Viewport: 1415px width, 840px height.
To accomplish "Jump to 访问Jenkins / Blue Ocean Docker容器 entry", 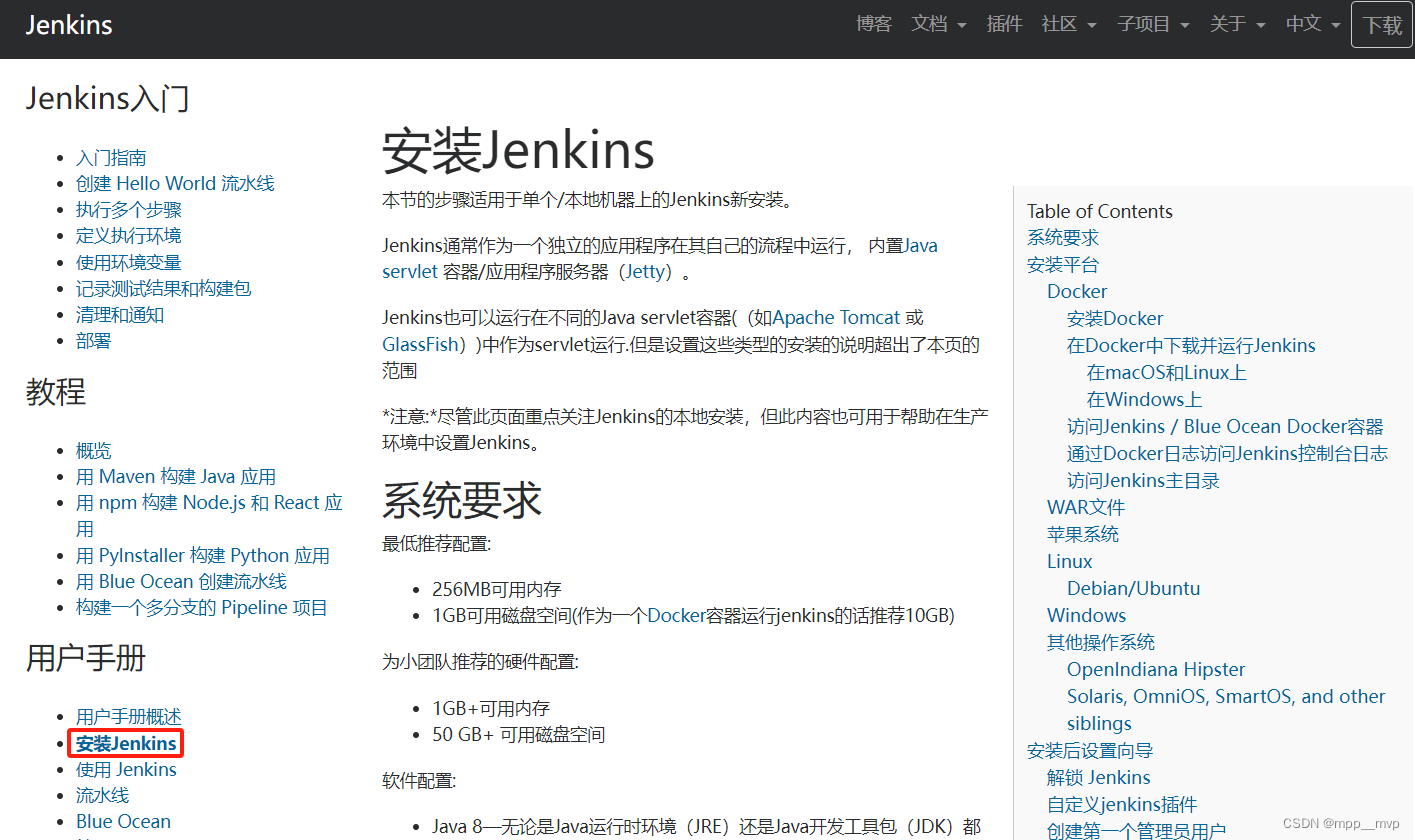I will [x=1225, y=426].
